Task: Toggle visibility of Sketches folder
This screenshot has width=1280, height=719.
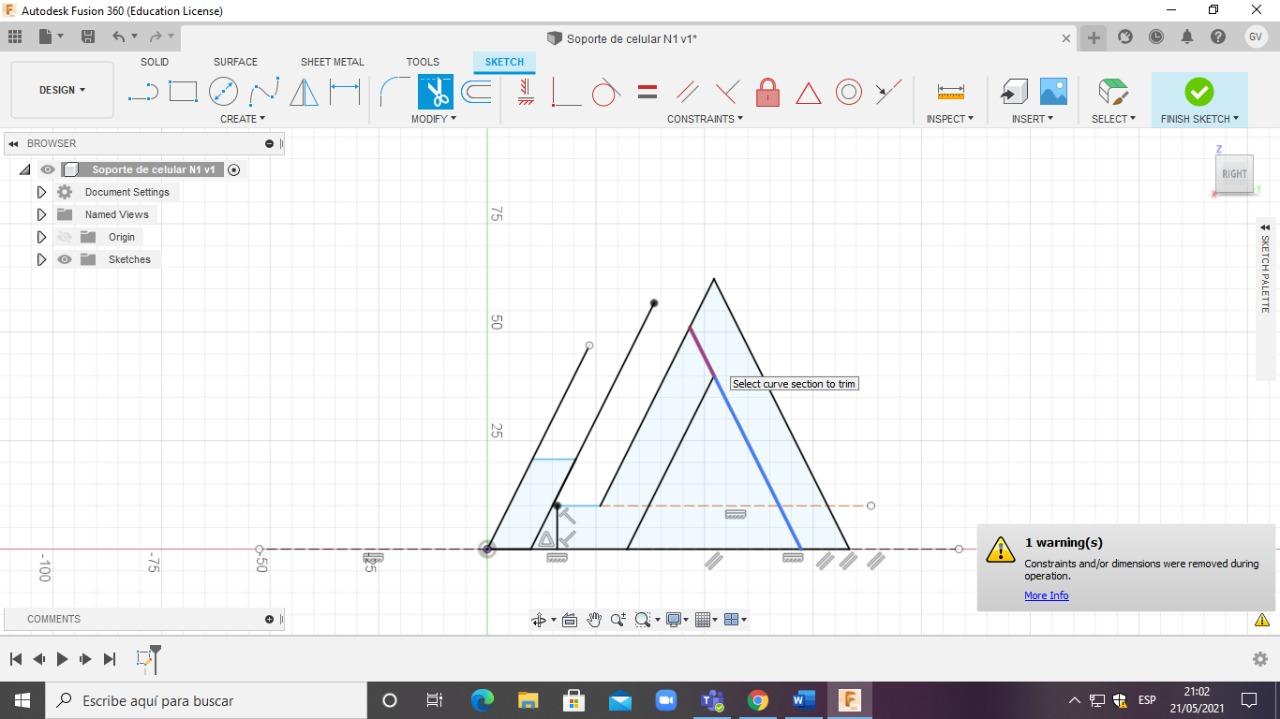Action: (x=65, y=259)
